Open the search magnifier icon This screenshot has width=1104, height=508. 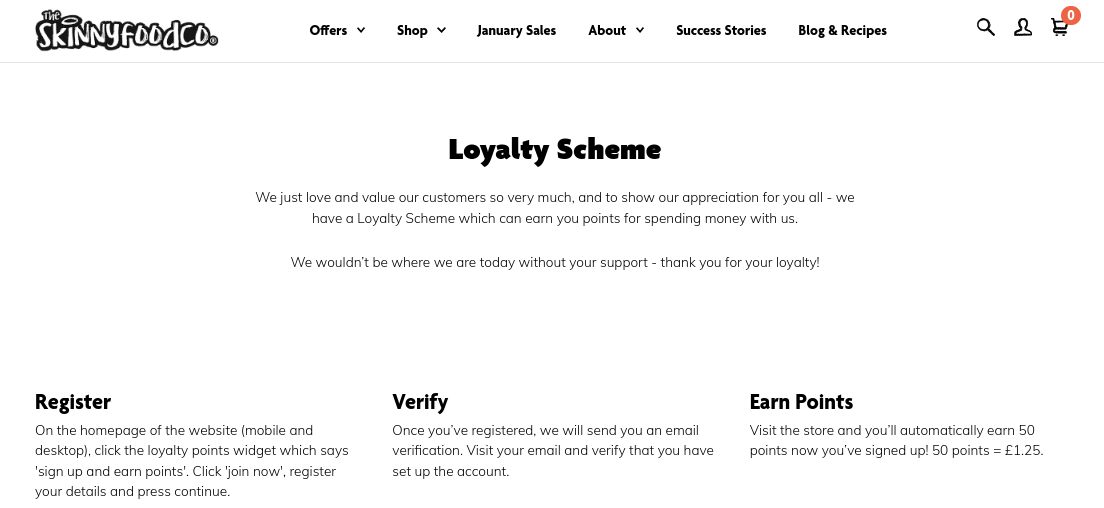pos(986,28)
